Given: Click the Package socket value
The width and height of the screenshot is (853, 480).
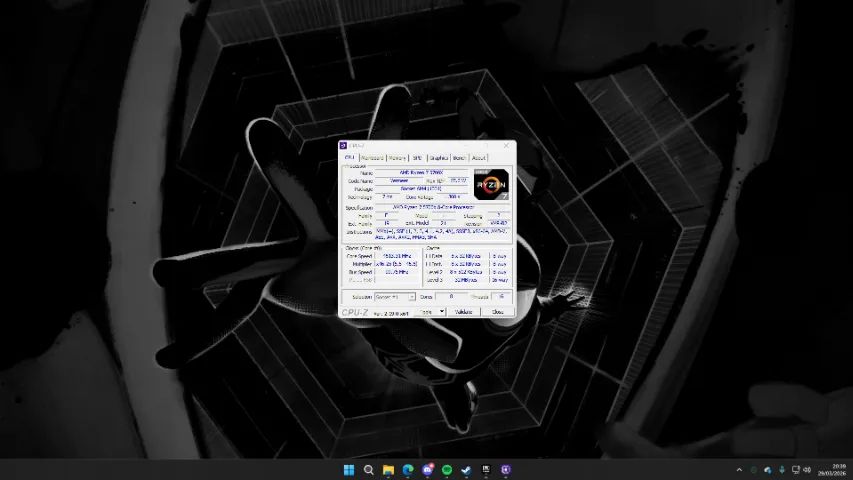Looking at the screenshot, I should click(x=421, y=189).
